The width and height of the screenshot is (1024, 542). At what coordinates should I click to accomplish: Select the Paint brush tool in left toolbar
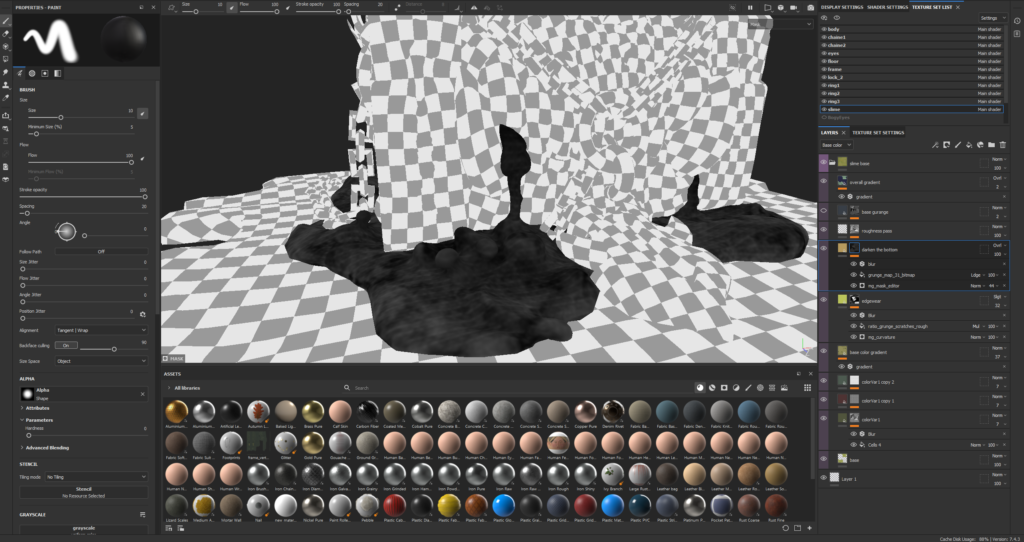6,21
